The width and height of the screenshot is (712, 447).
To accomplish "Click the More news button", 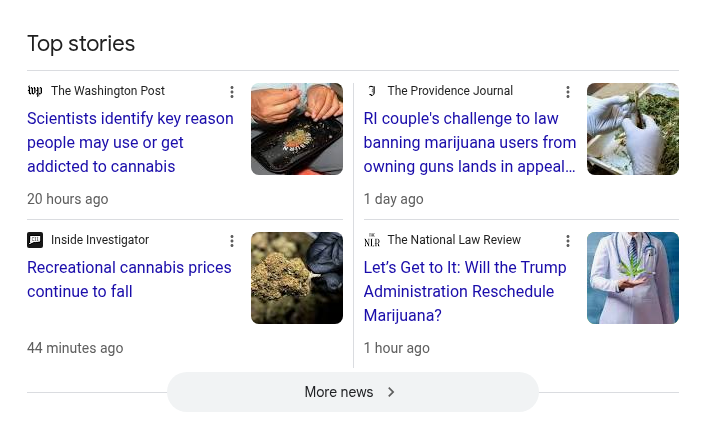I will click(339, 392).
